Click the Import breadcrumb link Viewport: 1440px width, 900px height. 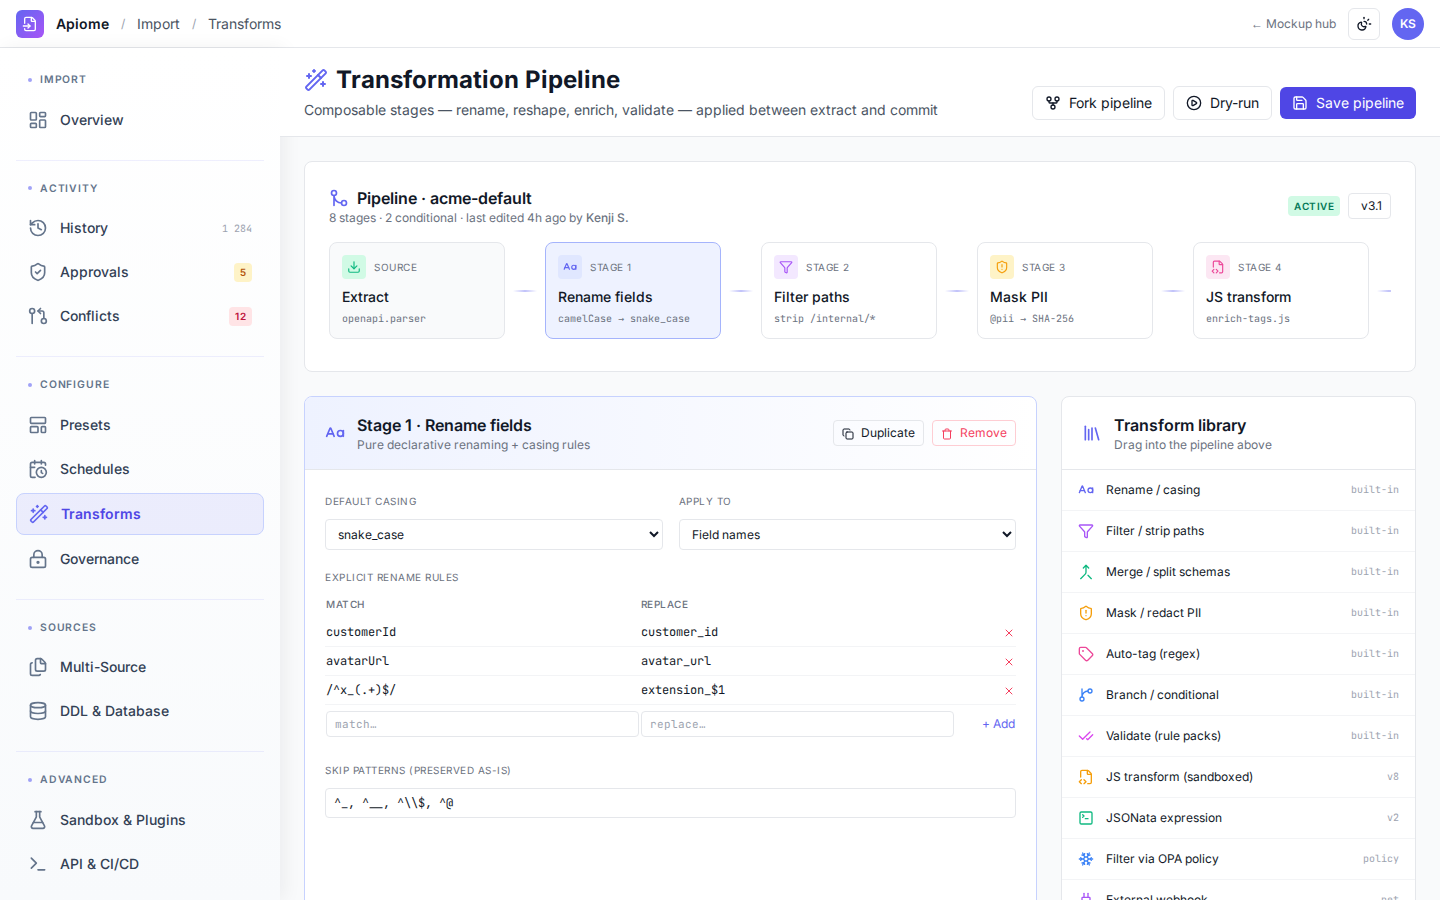(158, 24)
